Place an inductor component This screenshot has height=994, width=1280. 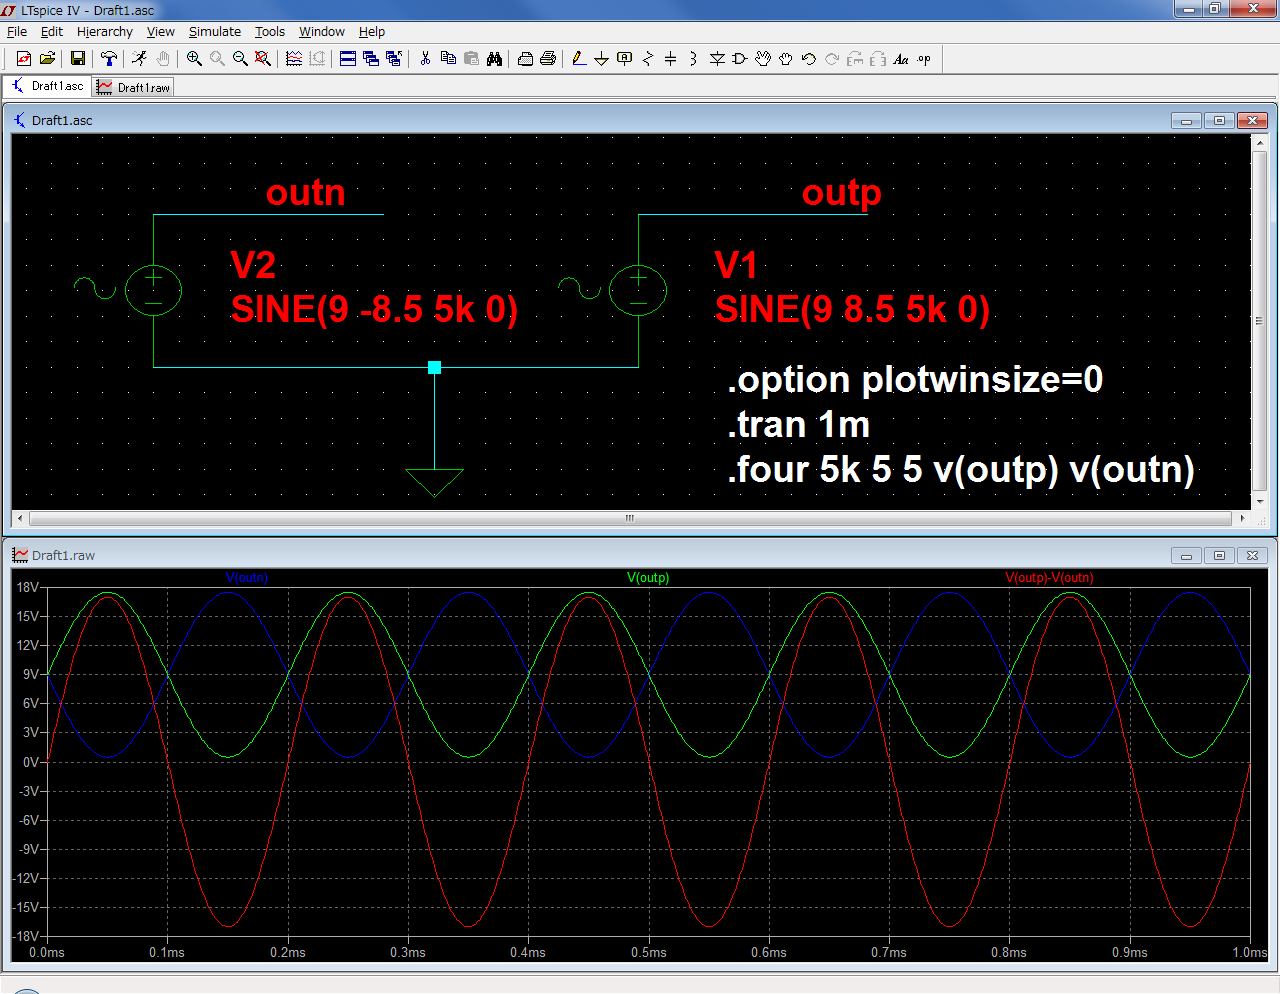point(693,59)
